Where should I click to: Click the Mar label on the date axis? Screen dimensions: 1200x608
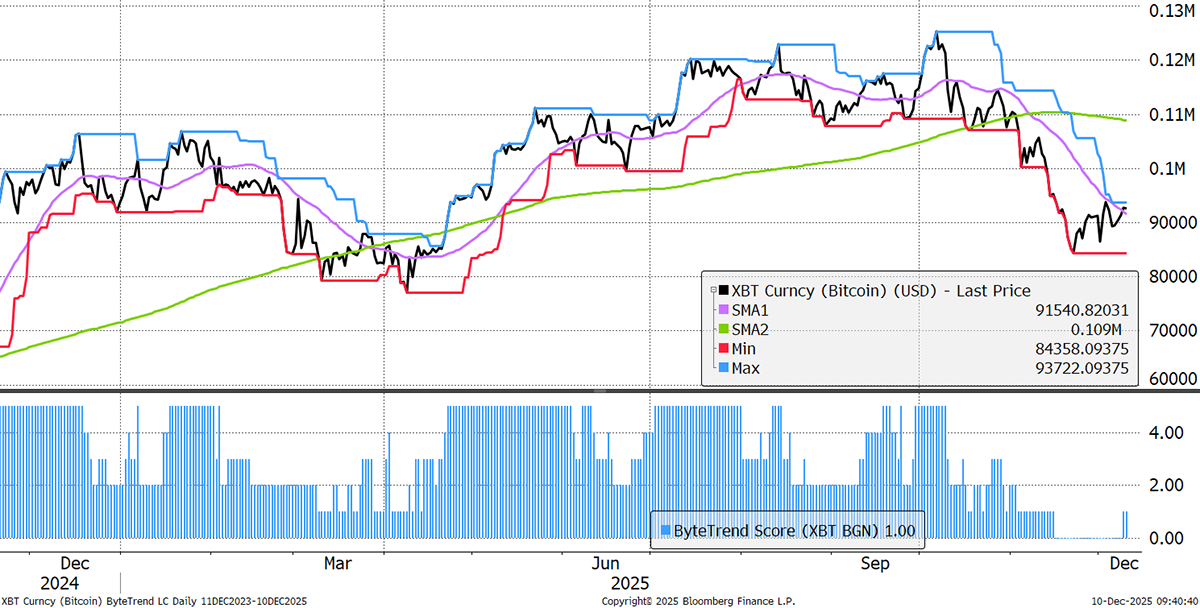[338, 564]
